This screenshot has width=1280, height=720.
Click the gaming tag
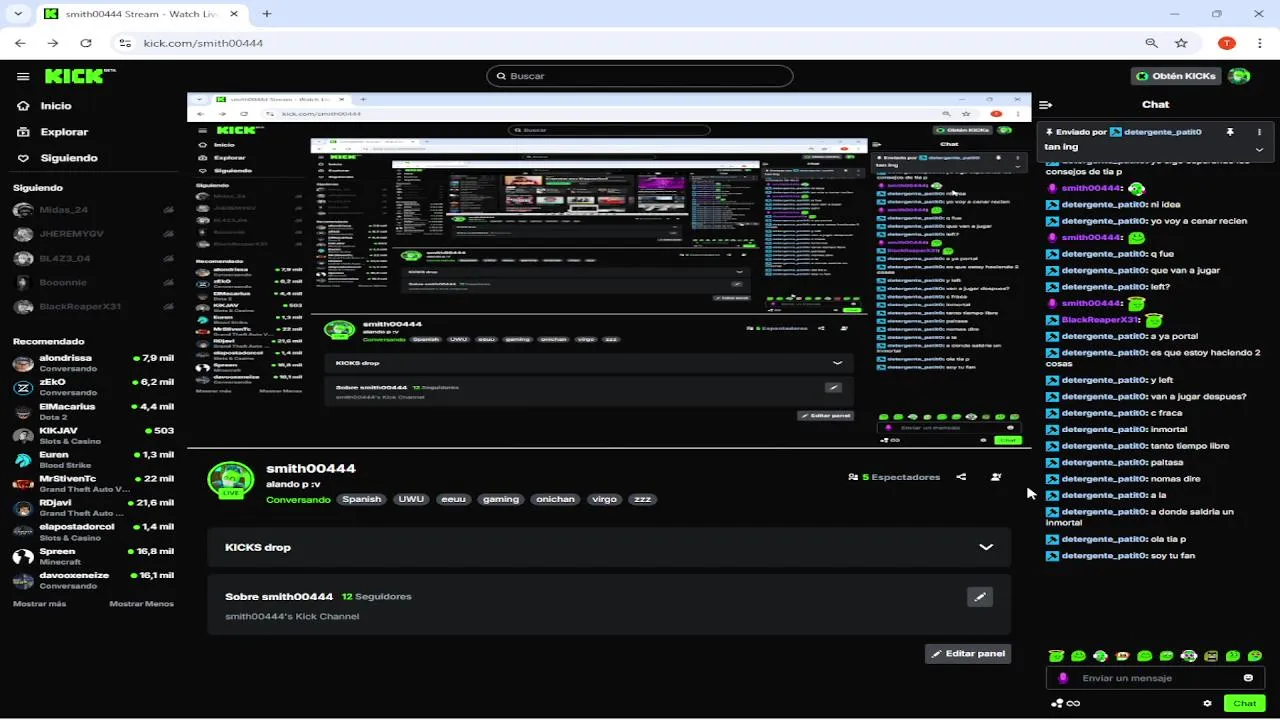click(501, 499)
